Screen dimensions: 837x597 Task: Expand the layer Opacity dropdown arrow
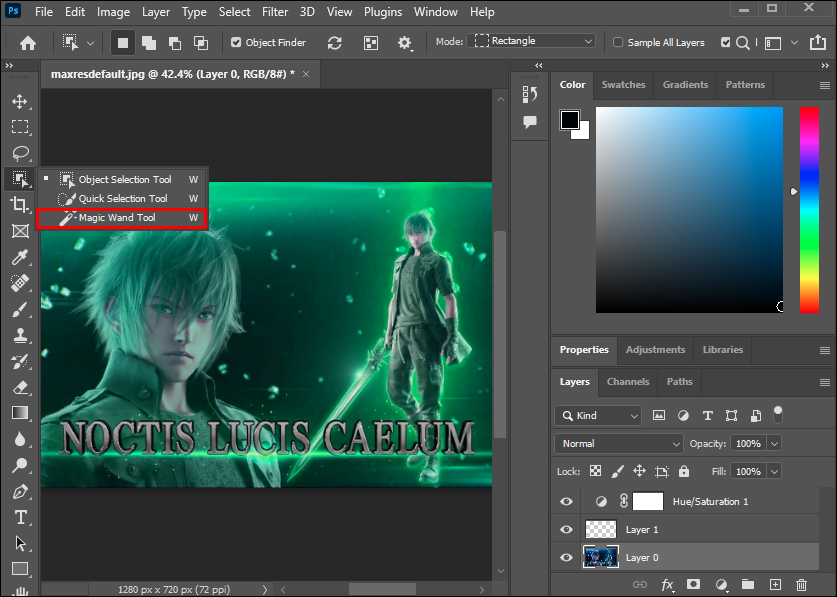tap(774, 443)
